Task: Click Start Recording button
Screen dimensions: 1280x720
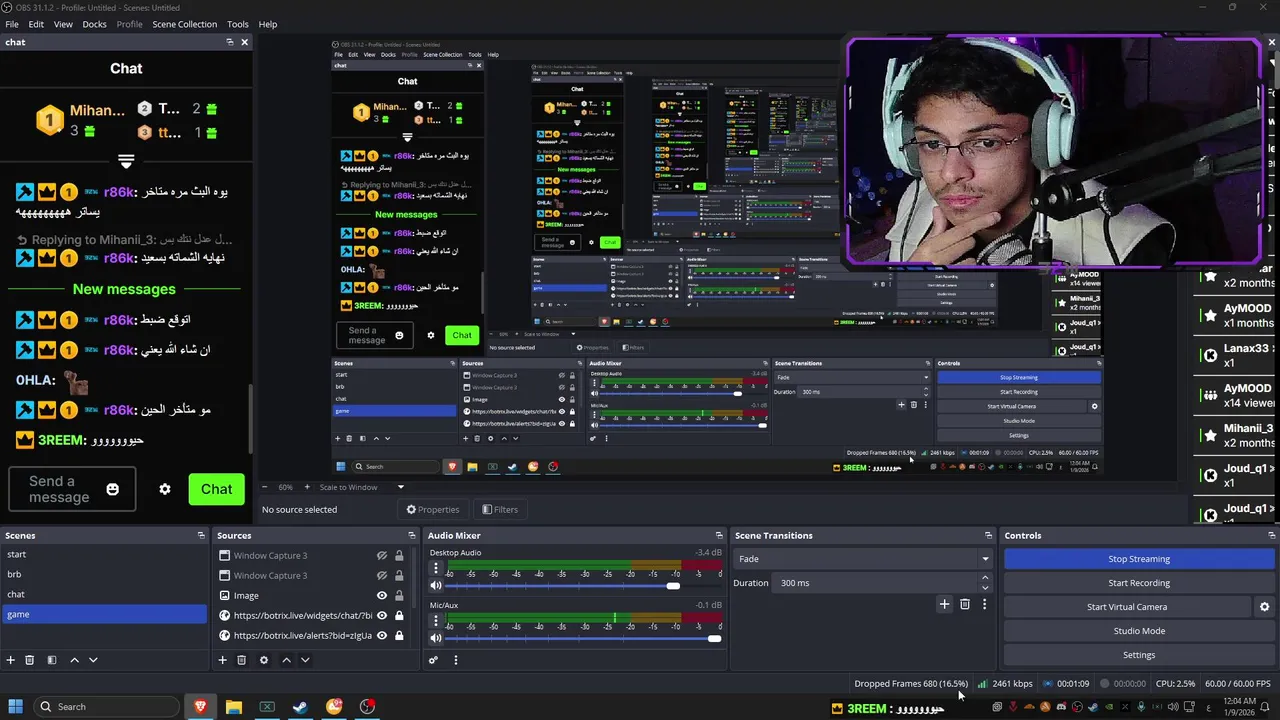Action: (x=1139, y=583)
